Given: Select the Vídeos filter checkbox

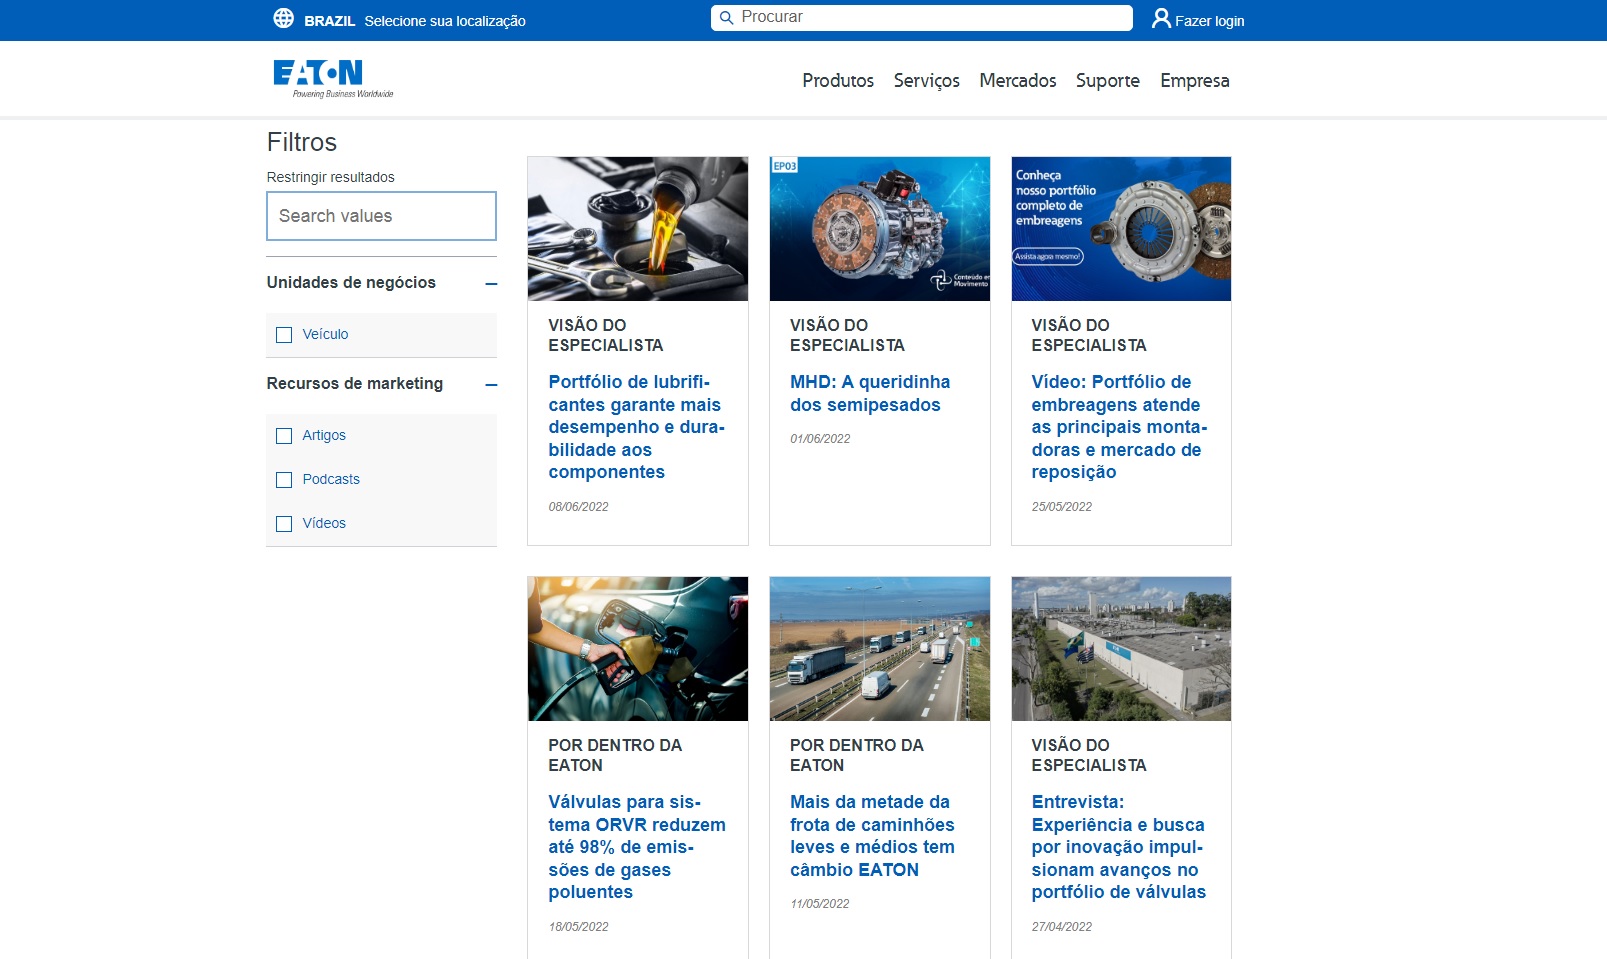Looking at the screenshot, I should pos(284,524).
